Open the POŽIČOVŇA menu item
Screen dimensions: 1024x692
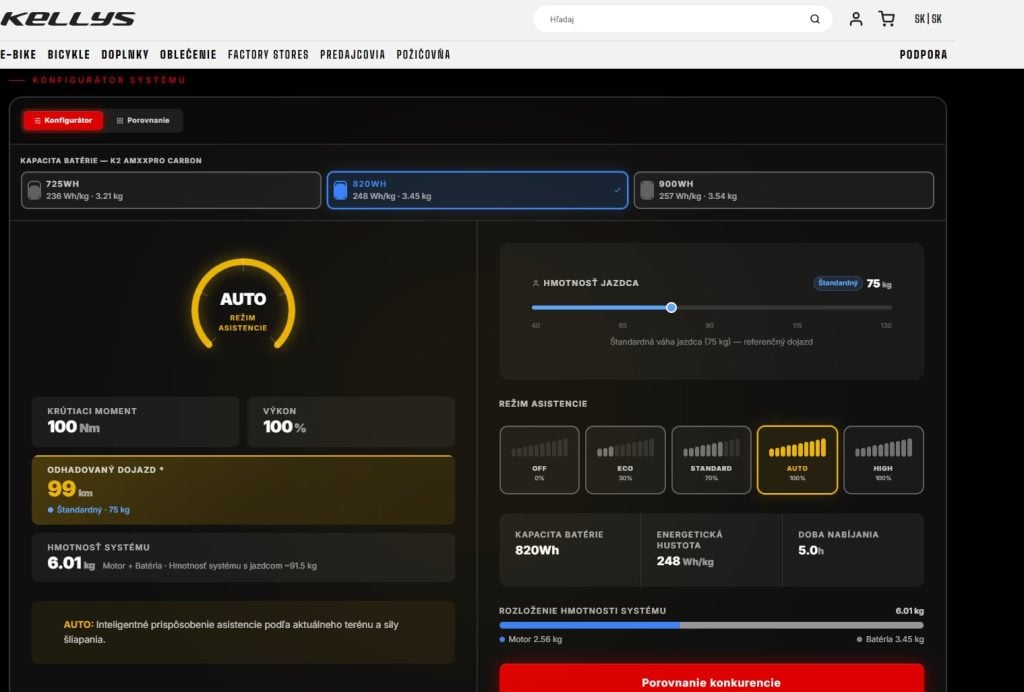pos(423,55)
